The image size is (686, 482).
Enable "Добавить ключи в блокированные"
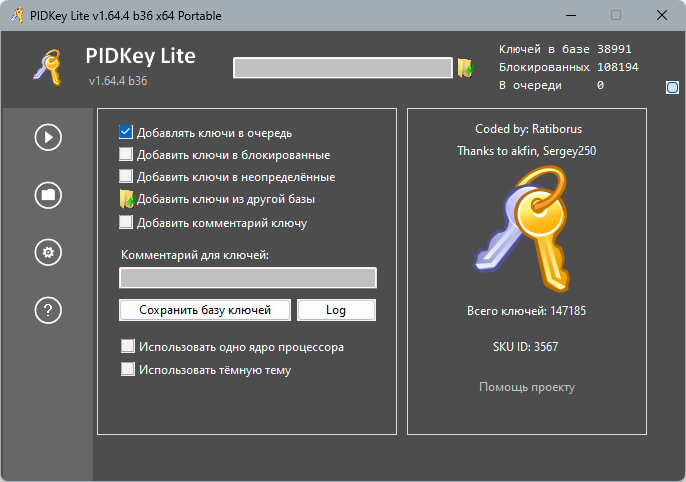click(x=126, y=154)
